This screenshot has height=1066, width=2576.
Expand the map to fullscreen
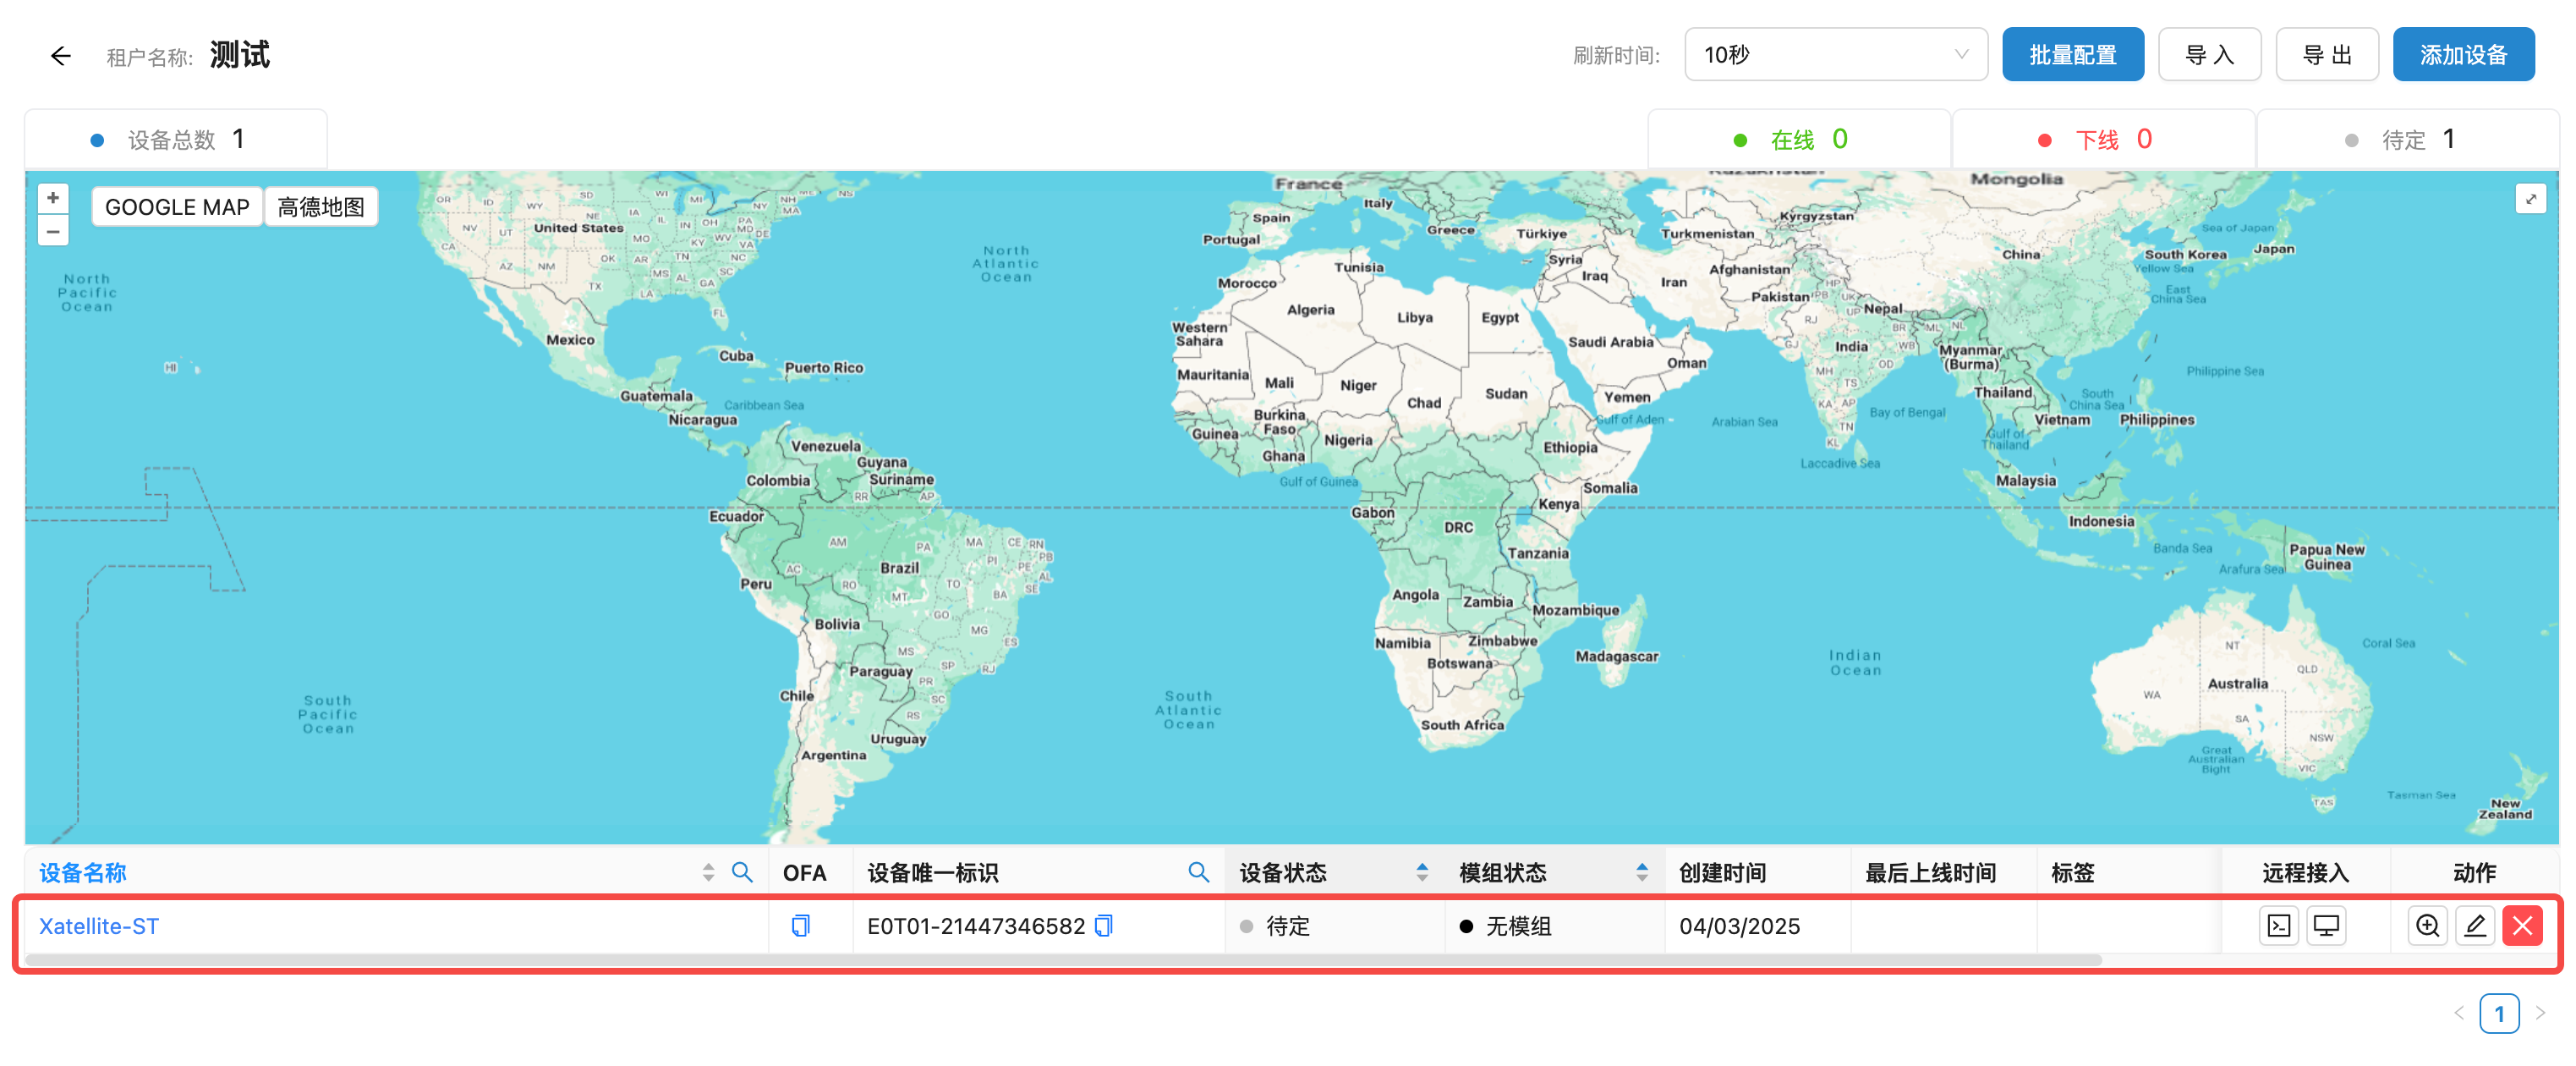[2530, 199]
